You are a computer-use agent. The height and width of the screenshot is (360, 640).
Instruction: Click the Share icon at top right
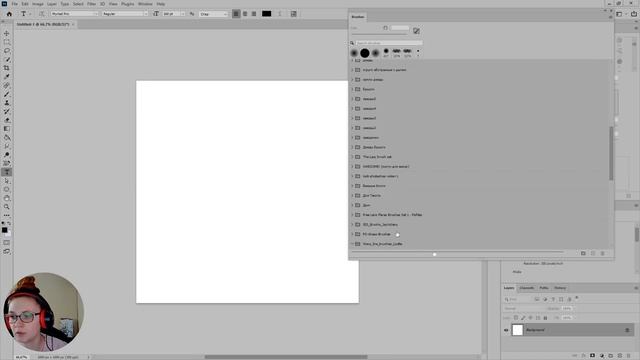tap(634, 14)
